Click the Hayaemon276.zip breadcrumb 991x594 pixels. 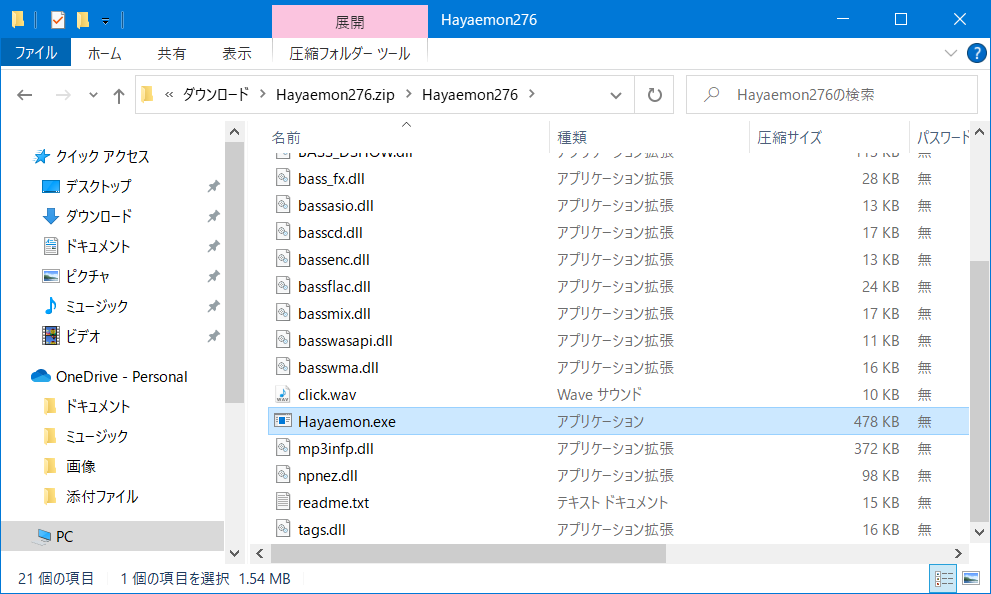[335, 95]
